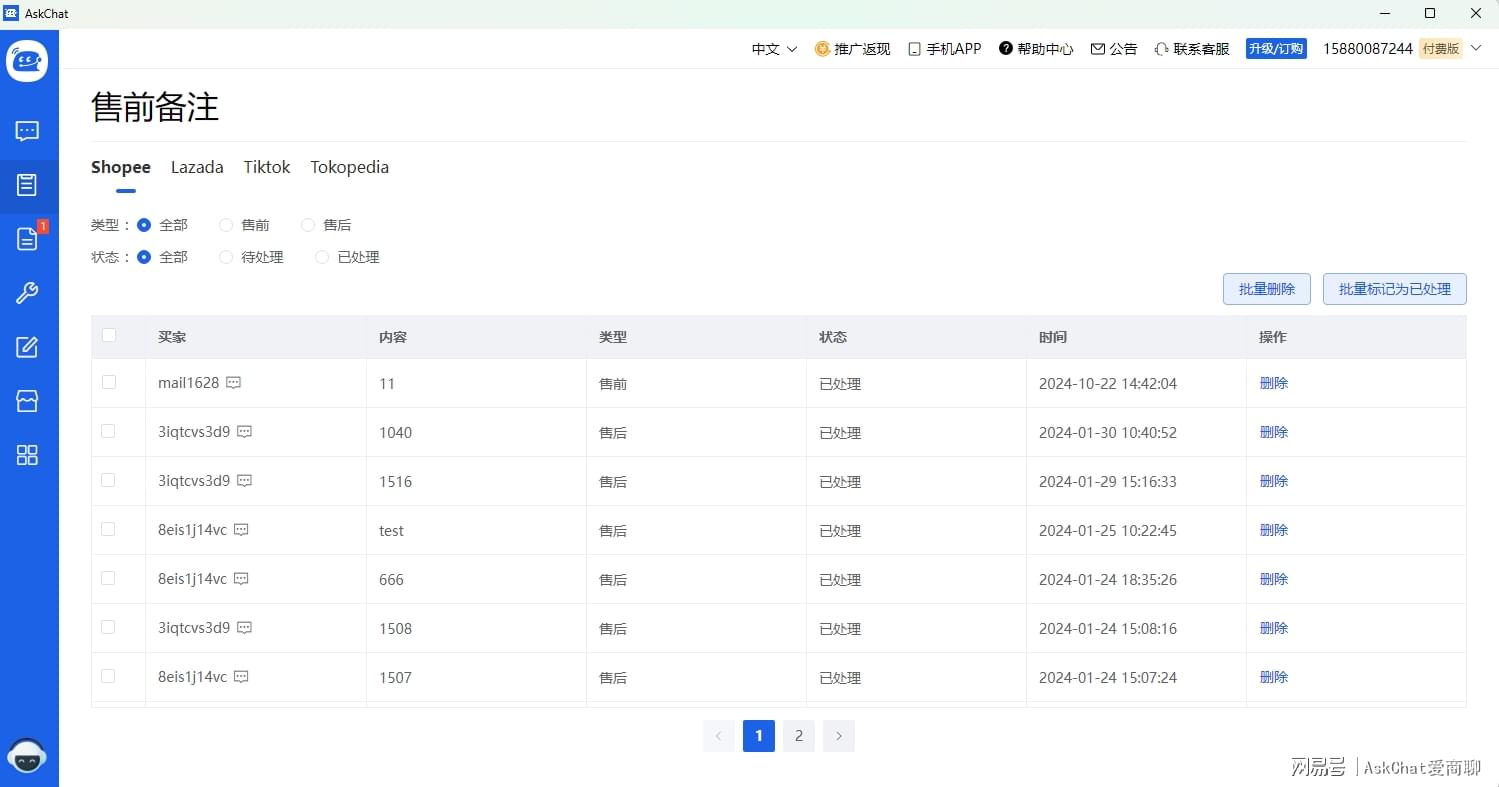This screenshot has width=1499, height=787.
Task: Click the 升级/订购 upgrade button
Action: coord(1276,48)
